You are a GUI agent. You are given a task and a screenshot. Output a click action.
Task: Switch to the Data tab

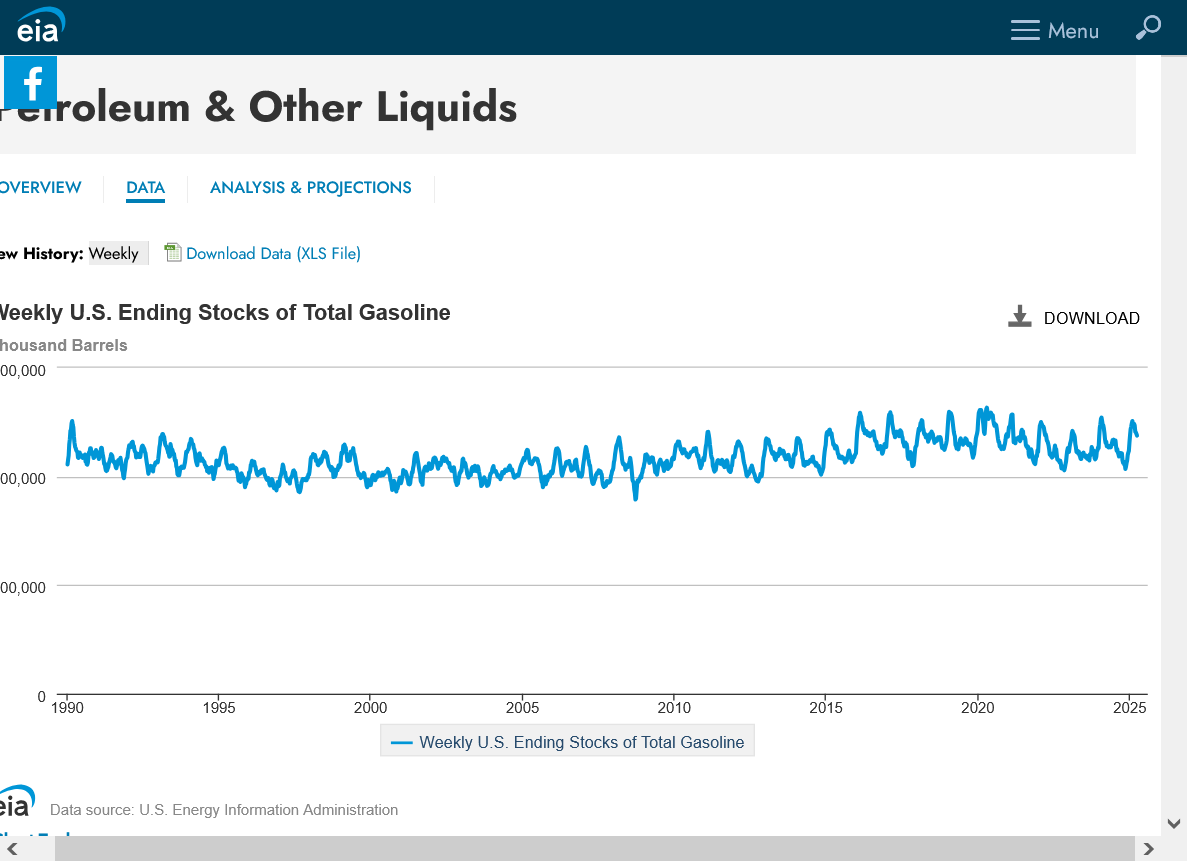click(x=145, y=188)
